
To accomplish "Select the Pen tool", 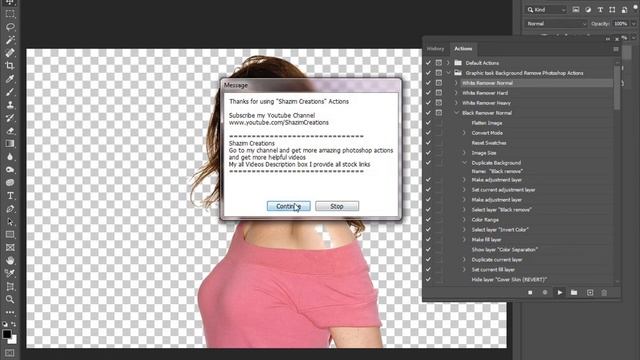I will [x=10, y=209].
